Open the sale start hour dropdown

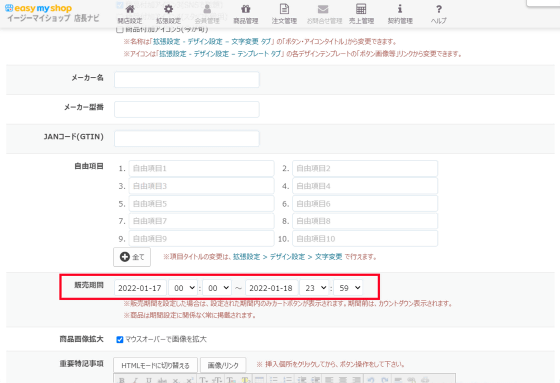pos(182,288)
